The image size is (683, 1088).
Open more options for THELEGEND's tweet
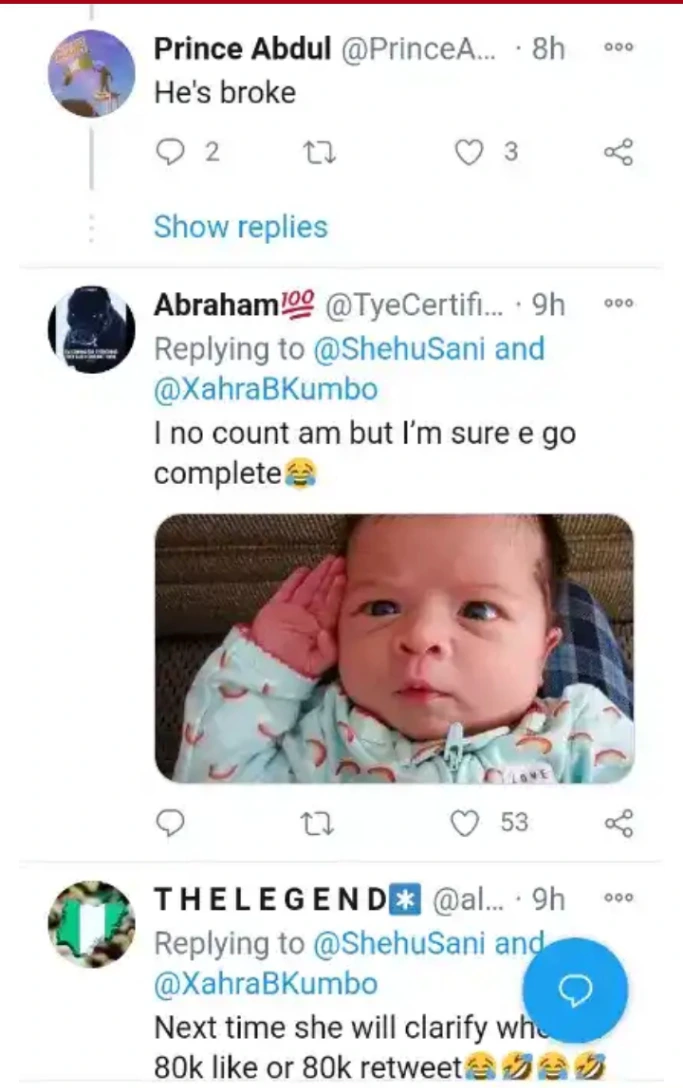(x=619, y=899)
